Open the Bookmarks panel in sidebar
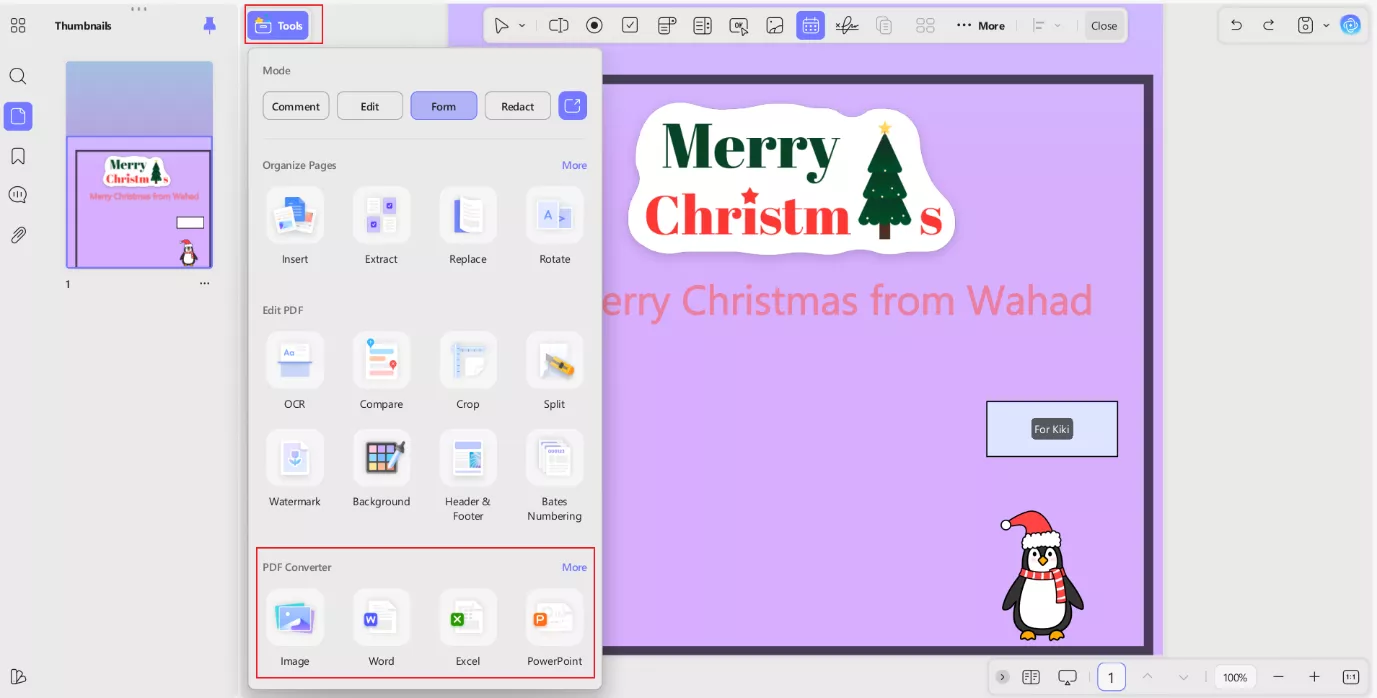 pyautogui.click(x=18, y=156)
